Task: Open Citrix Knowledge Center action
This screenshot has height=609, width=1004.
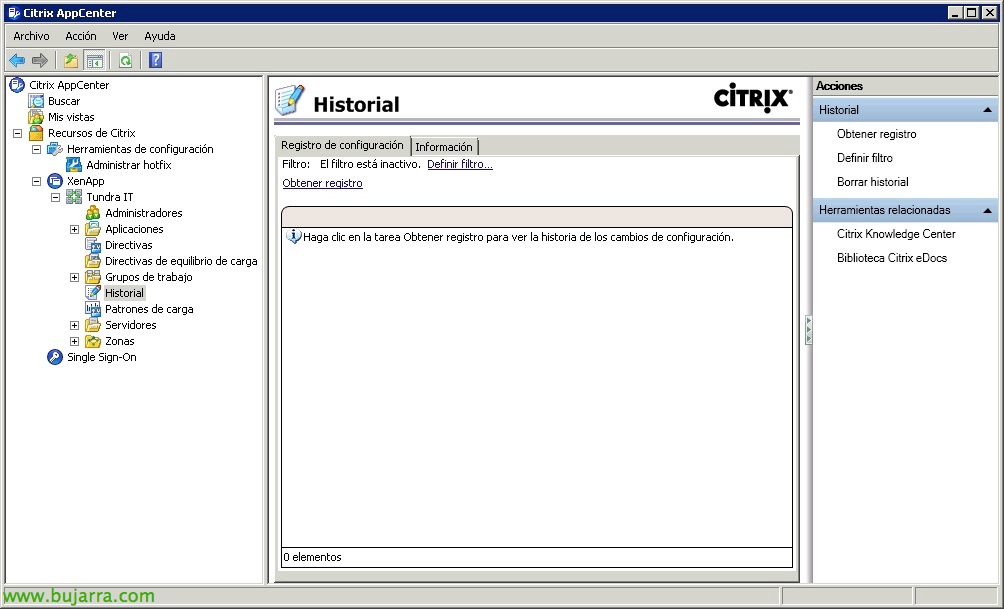Action: (x=896, y=234)
